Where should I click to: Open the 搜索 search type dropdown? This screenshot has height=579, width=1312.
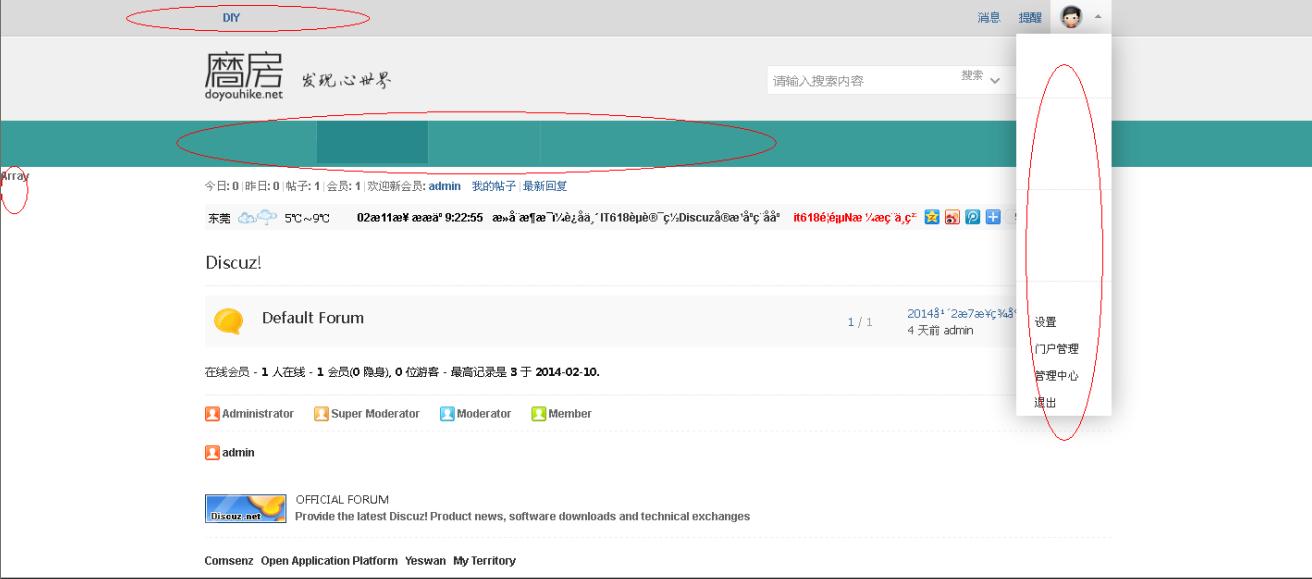tap(980, 77)
